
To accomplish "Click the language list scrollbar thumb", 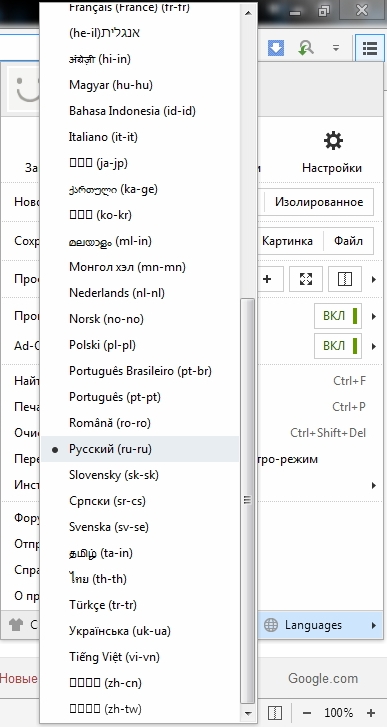I will [247, 500].
